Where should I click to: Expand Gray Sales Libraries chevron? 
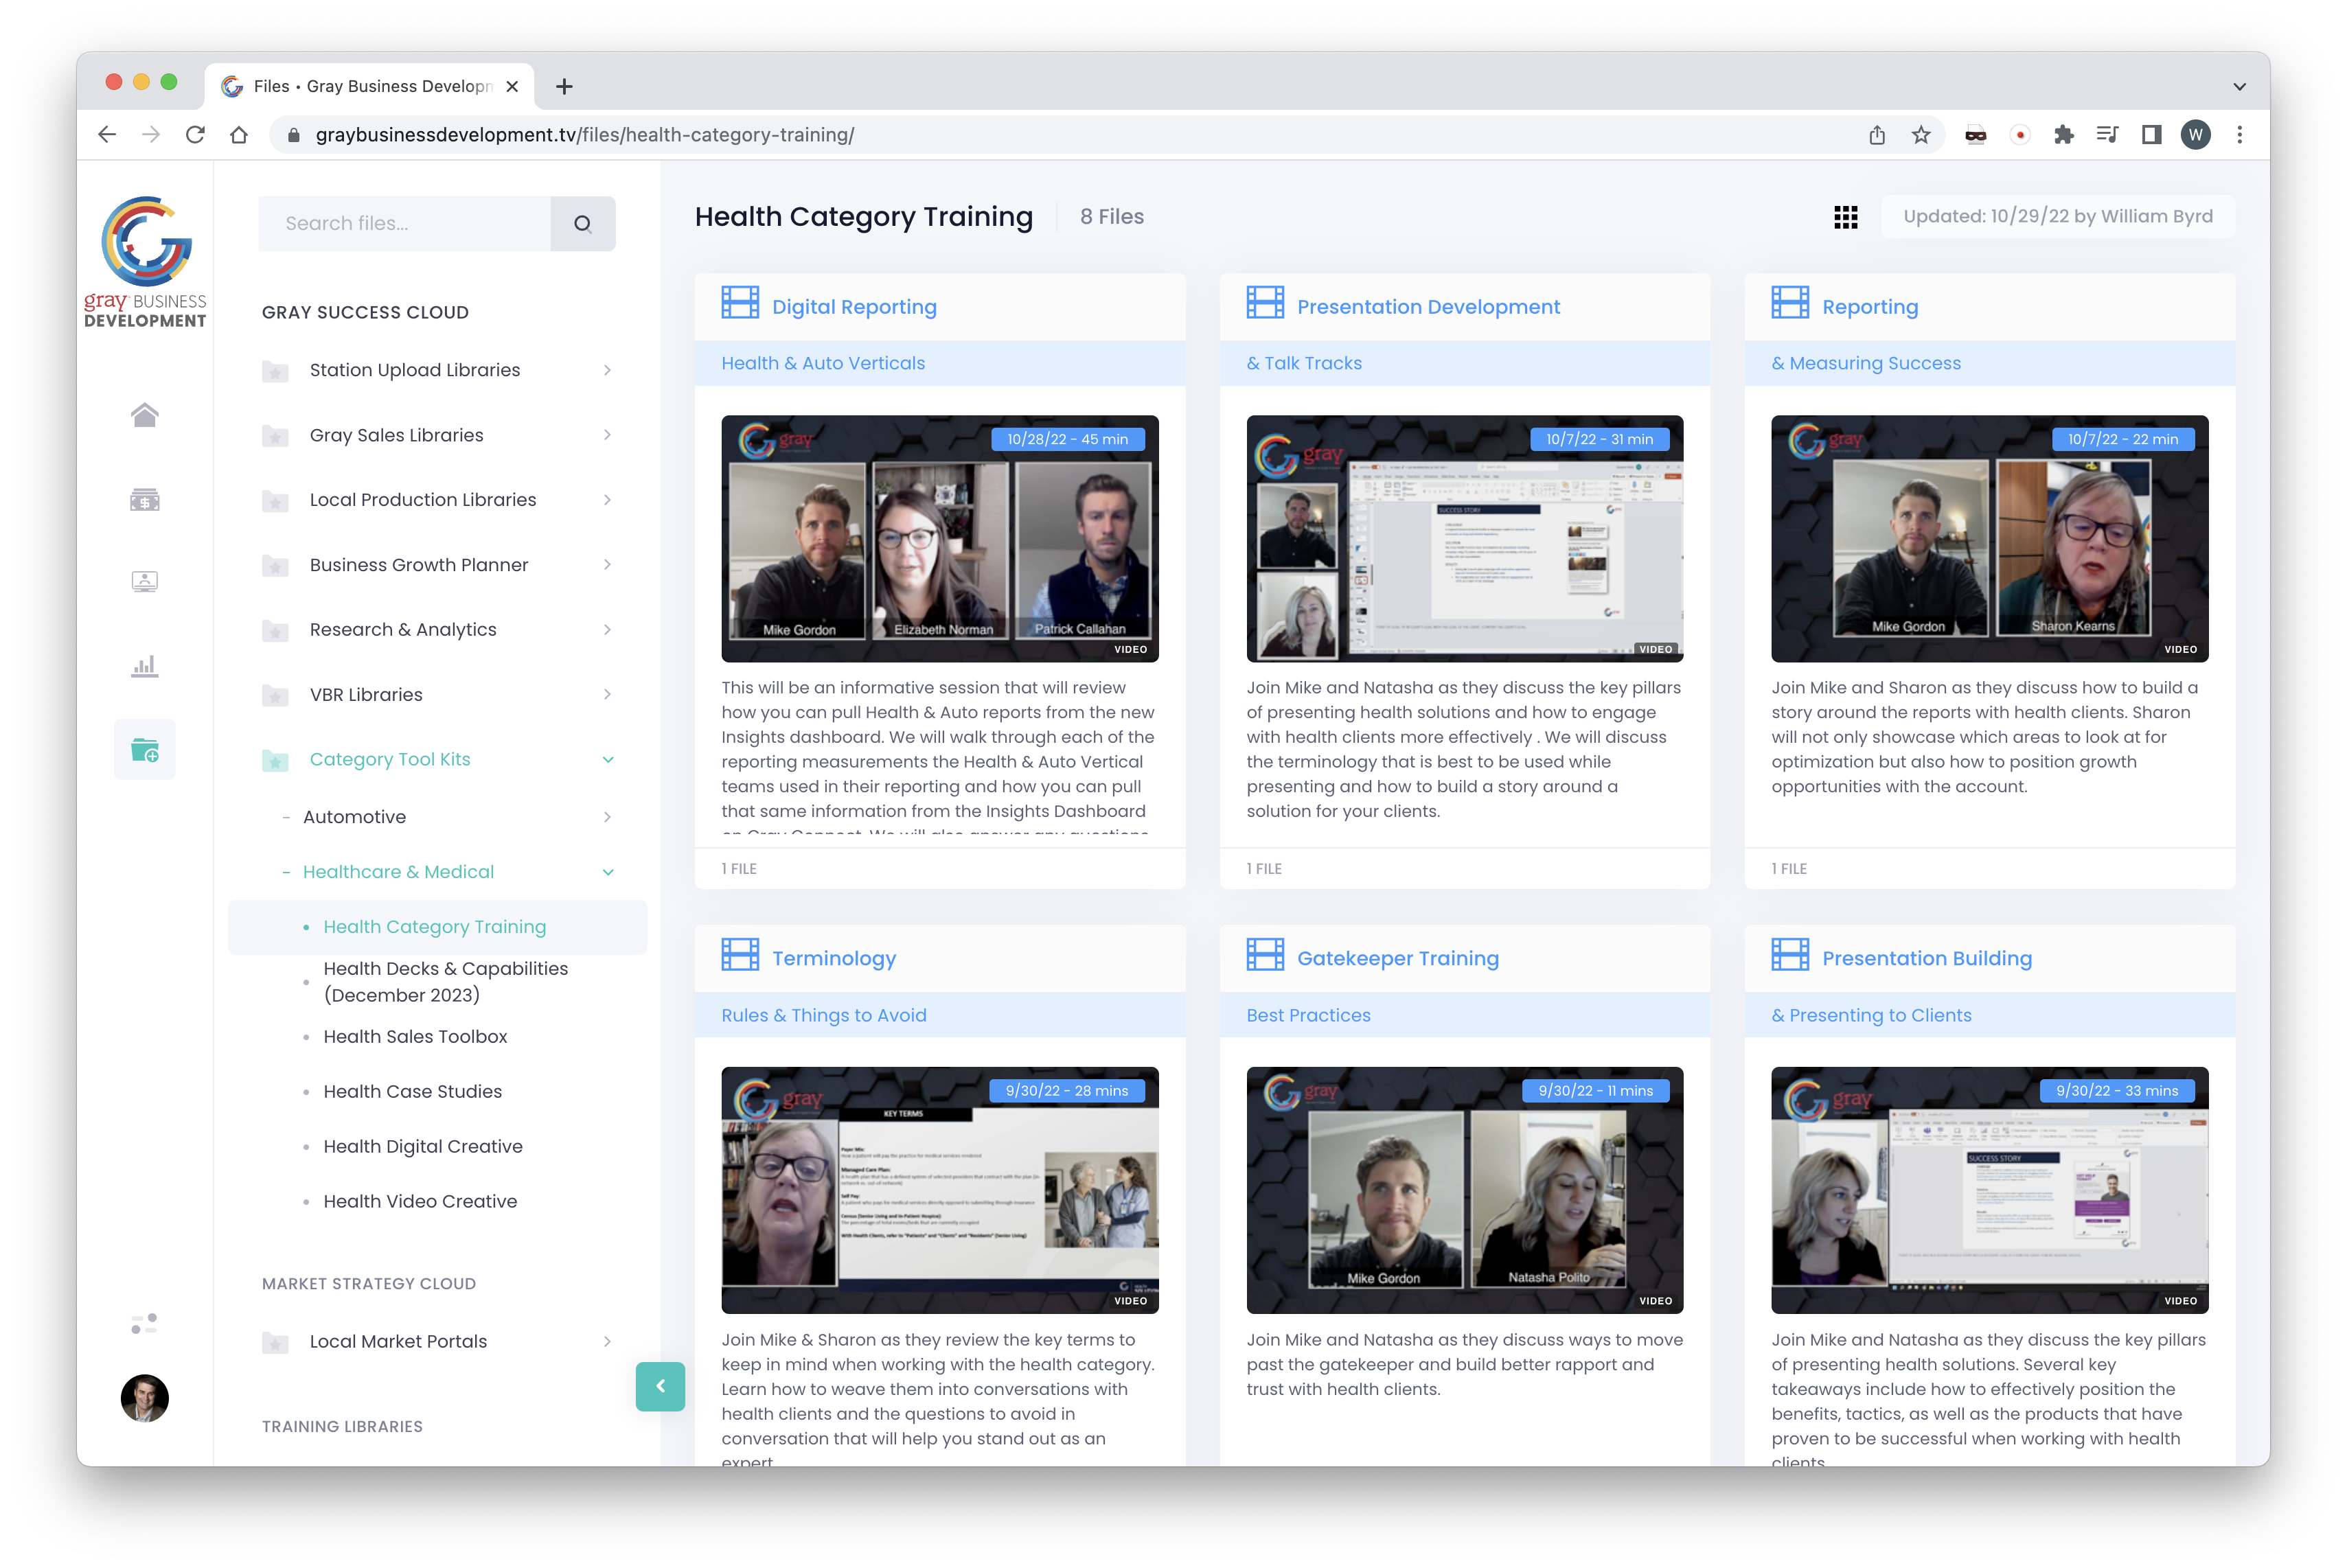607,435
